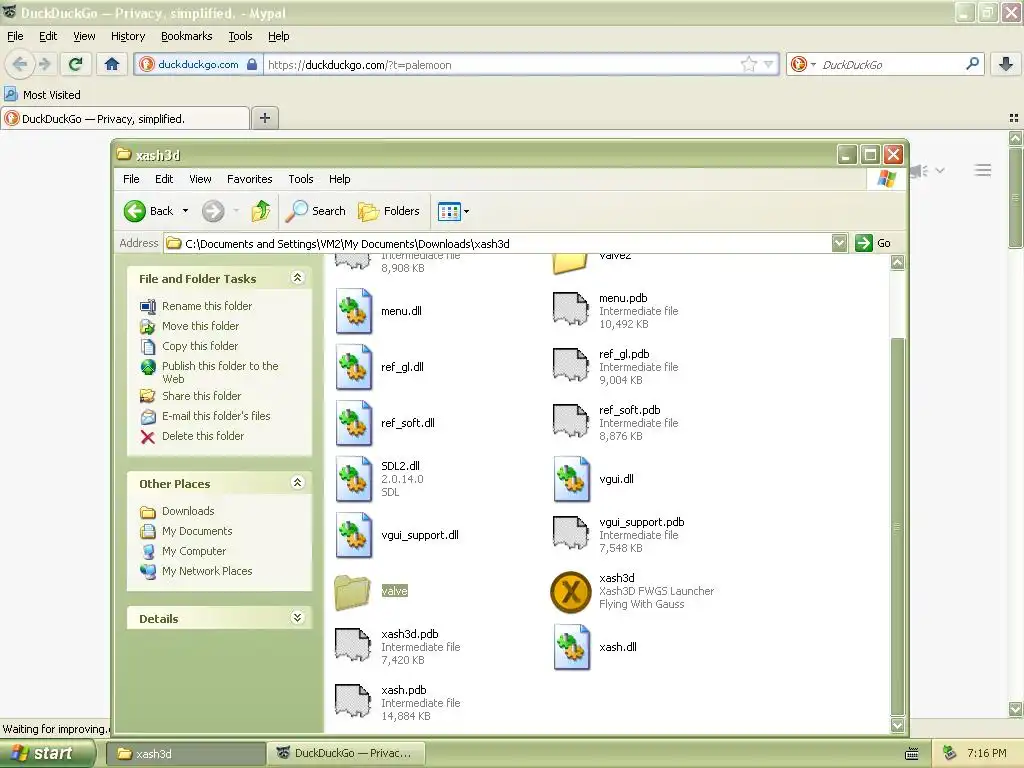Click Share this folder
Viewport: 1024px width, 768px height.
pos(202,396)
